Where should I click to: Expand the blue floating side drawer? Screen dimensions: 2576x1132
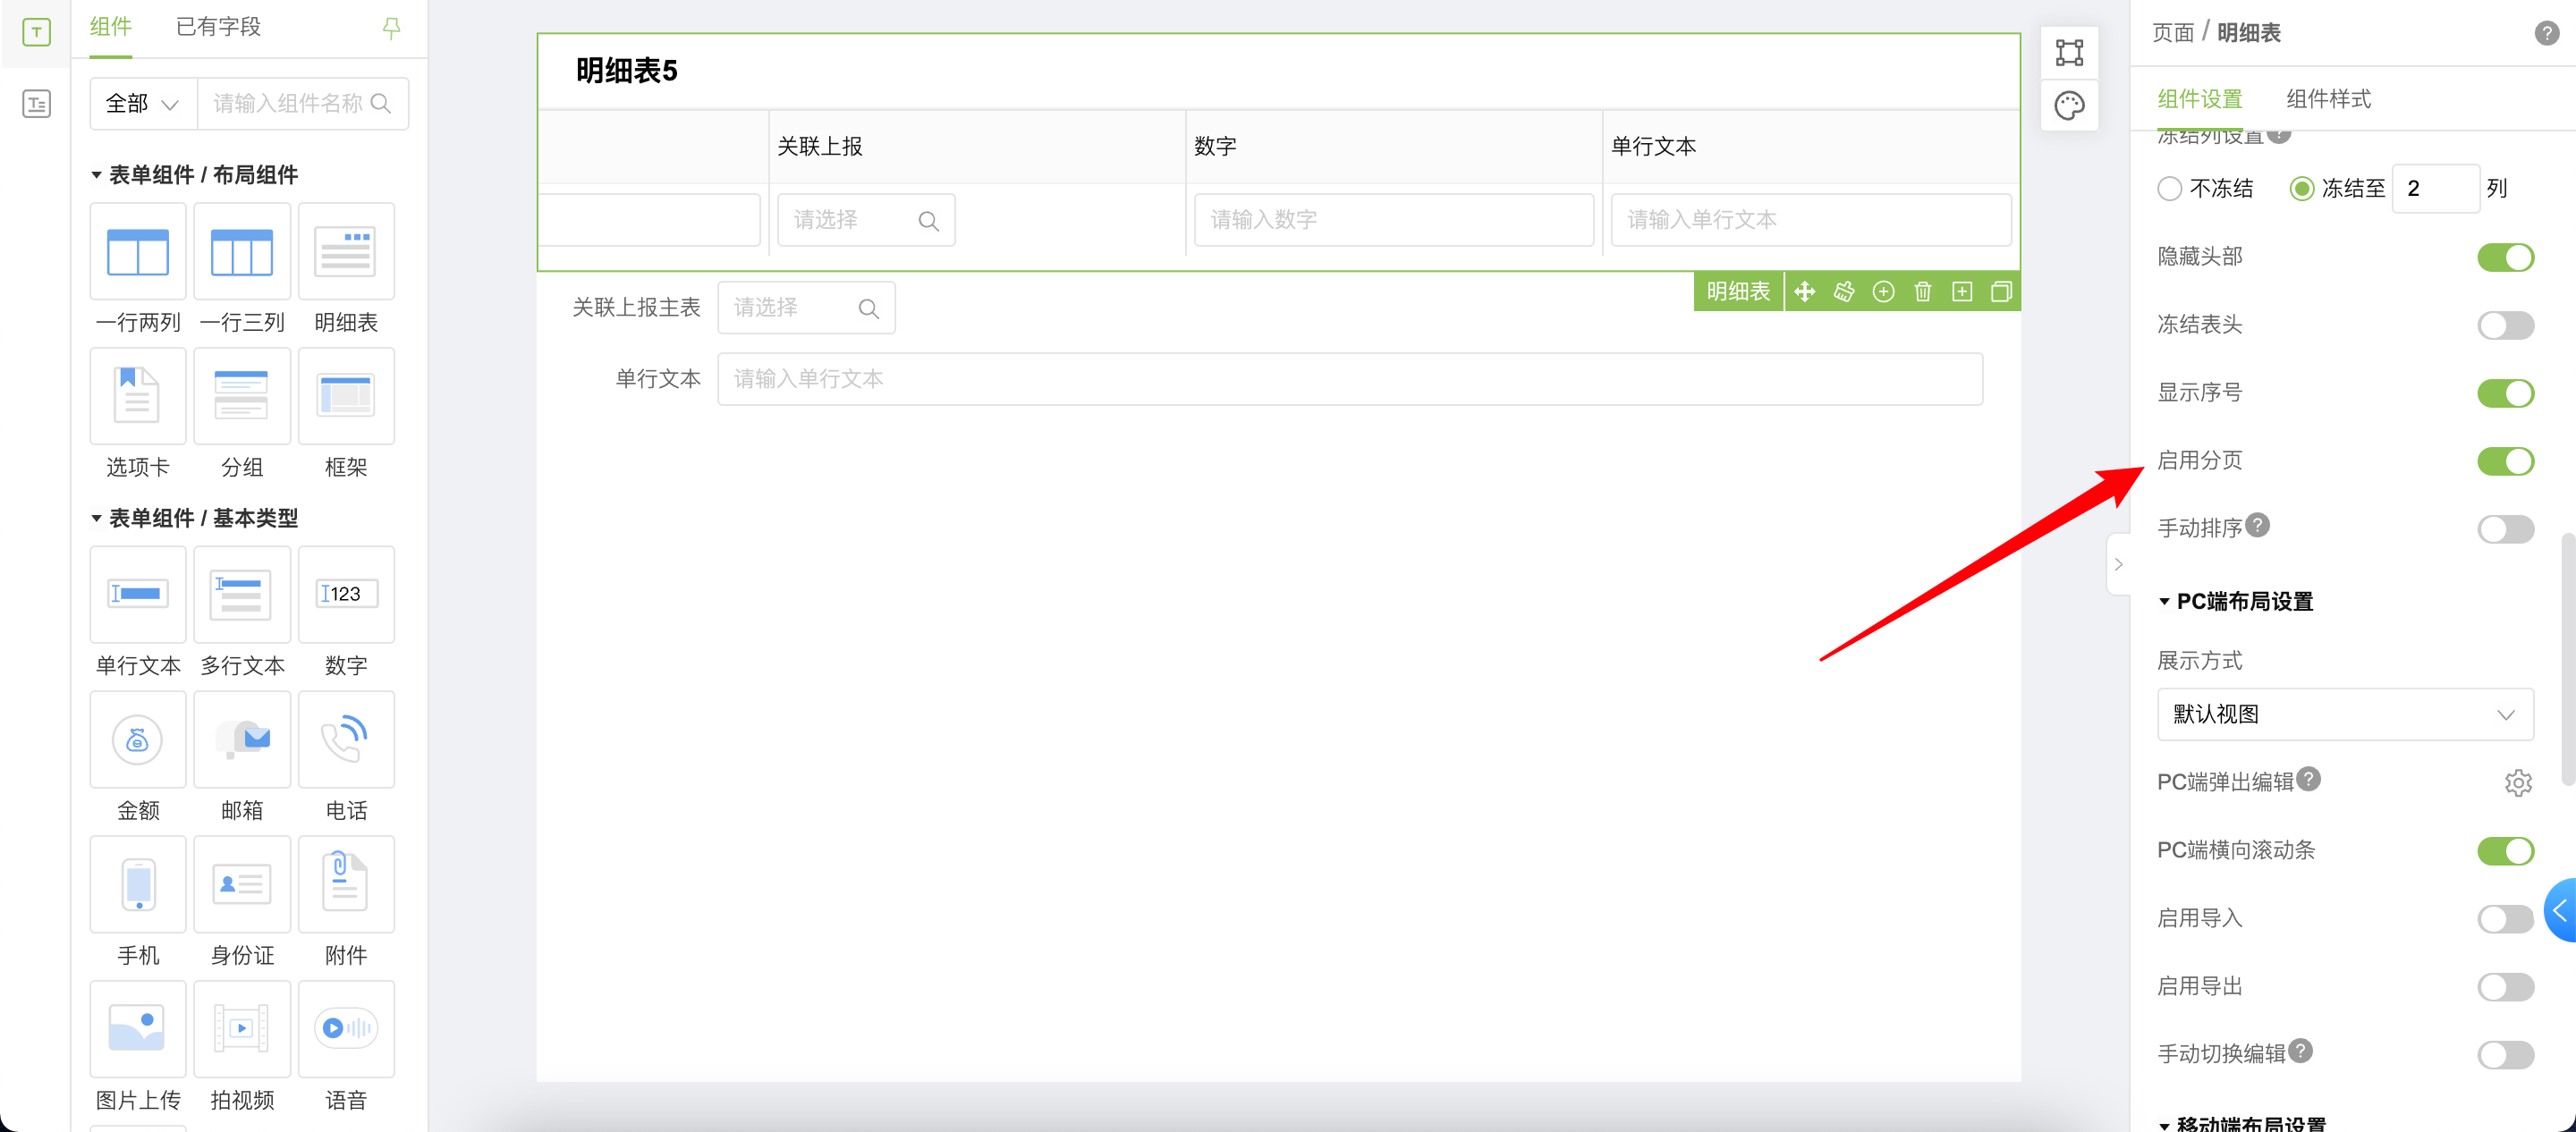point(2560,910)
